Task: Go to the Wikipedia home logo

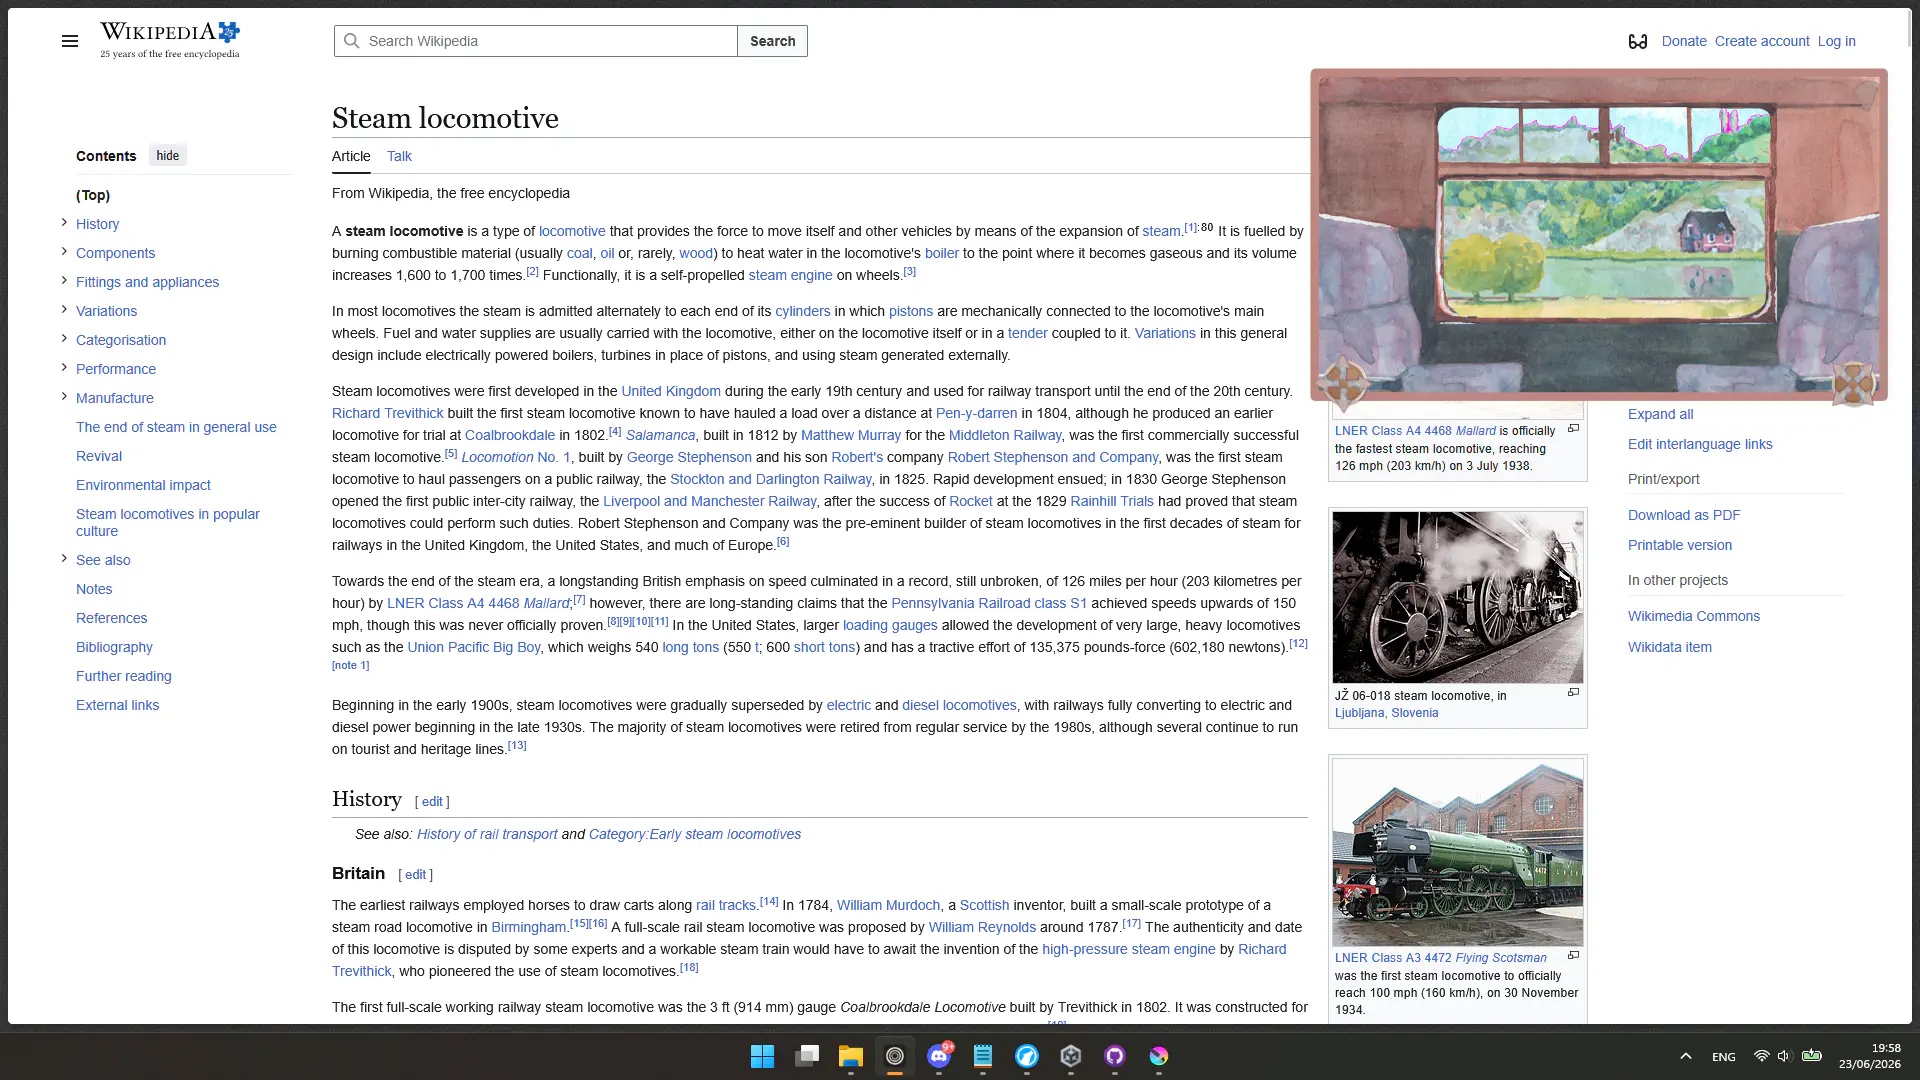Action: 170,41
